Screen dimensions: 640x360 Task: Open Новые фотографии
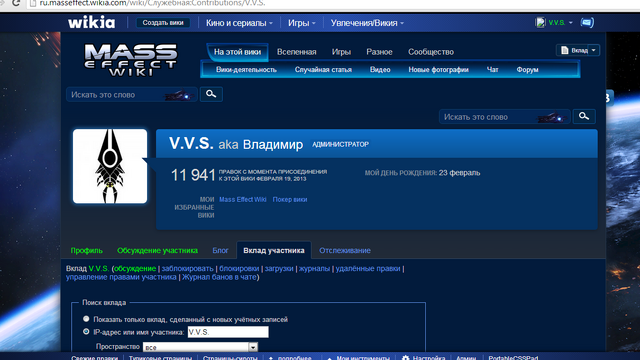[438, 70]
